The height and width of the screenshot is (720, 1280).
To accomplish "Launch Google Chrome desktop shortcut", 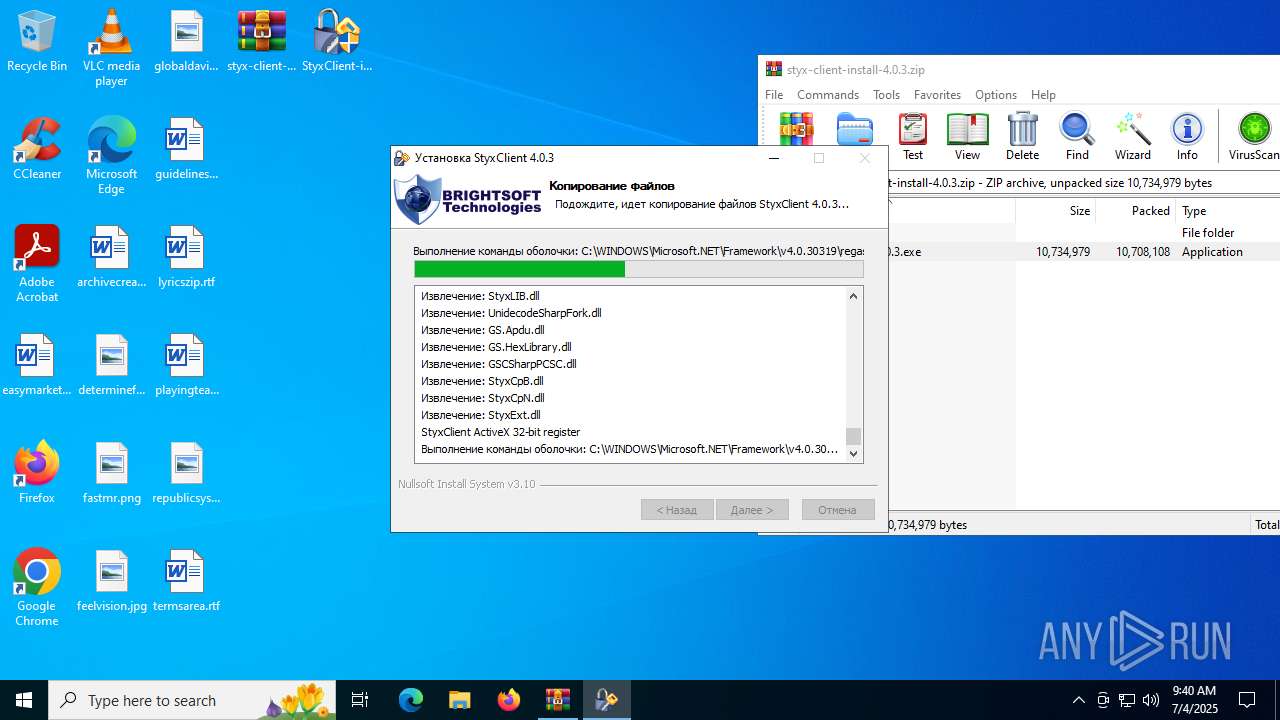I will [37, 588].
